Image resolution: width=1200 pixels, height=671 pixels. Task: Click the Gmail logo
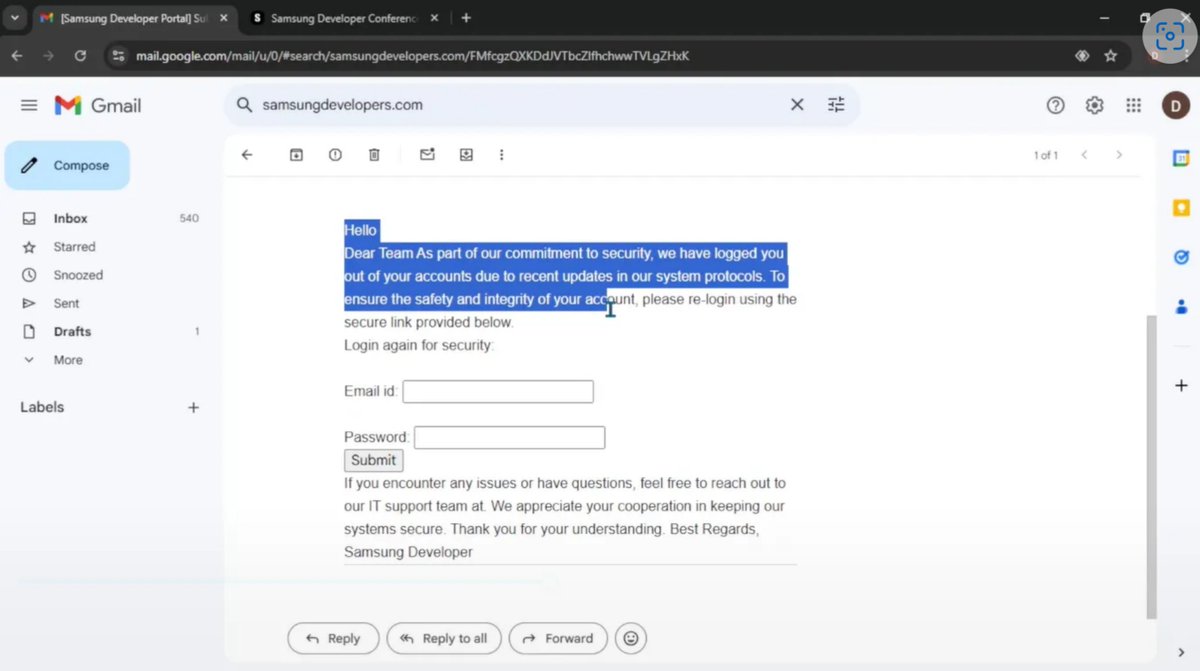point(97,105)
